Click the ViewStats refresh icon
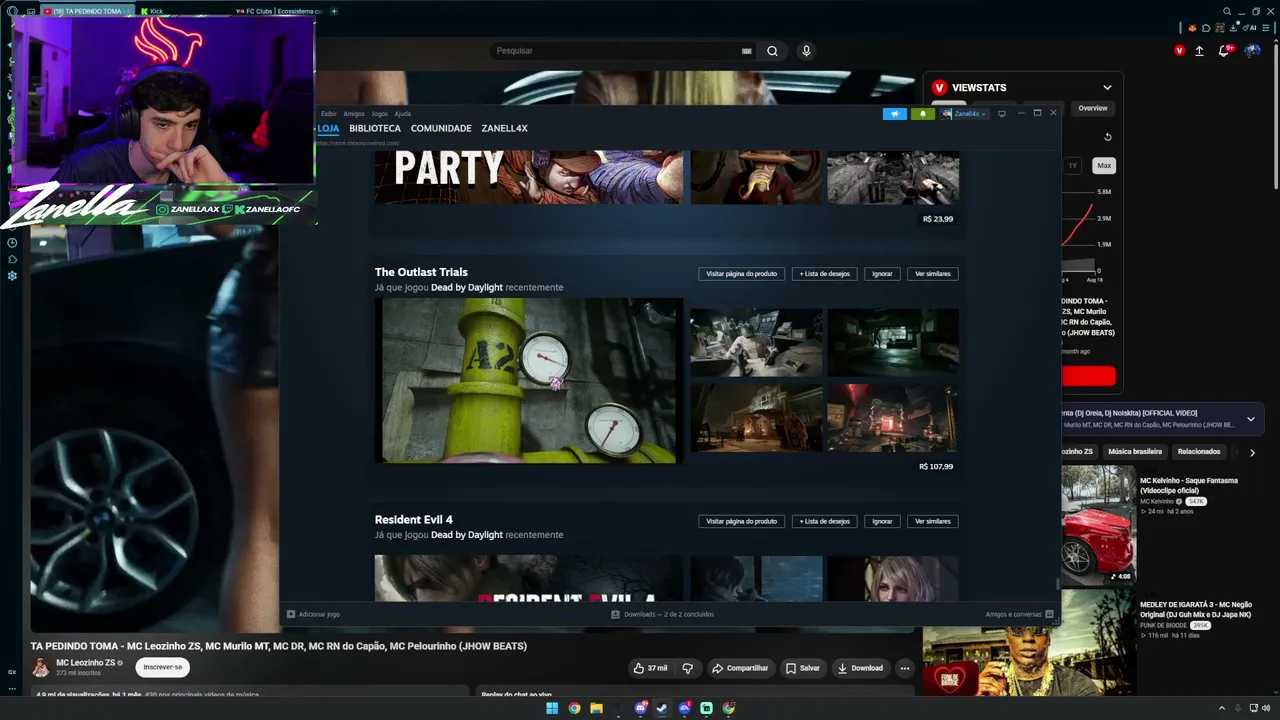This screenshot has width=1280, height=720. point(1107,137)
